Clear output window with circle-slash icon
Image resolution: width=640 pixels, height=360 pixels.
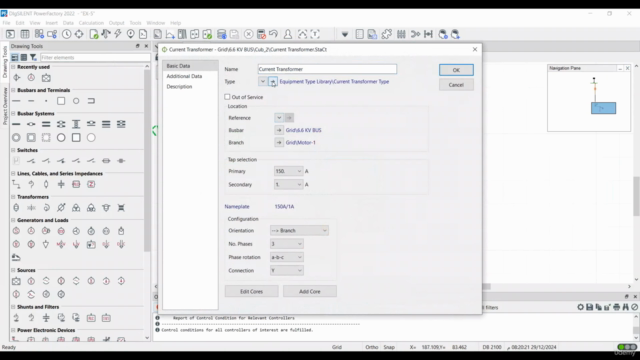(x=634, y=307)
